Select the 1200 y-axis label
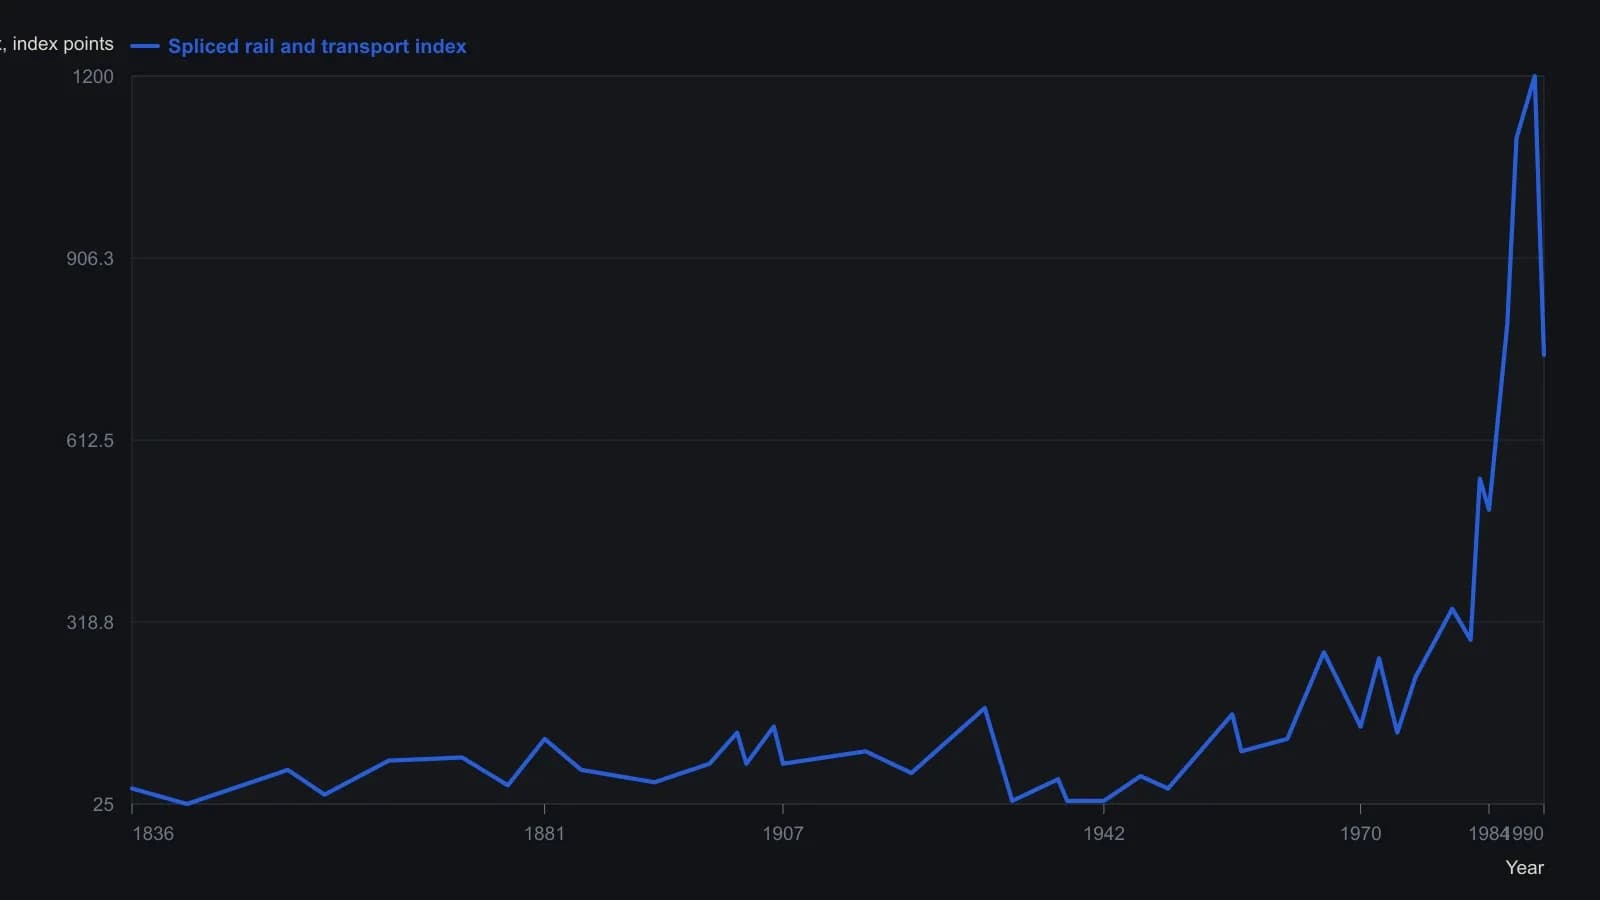Viewport: 1600px width, 900px height. pyautogui.click(x=93, y=76)
